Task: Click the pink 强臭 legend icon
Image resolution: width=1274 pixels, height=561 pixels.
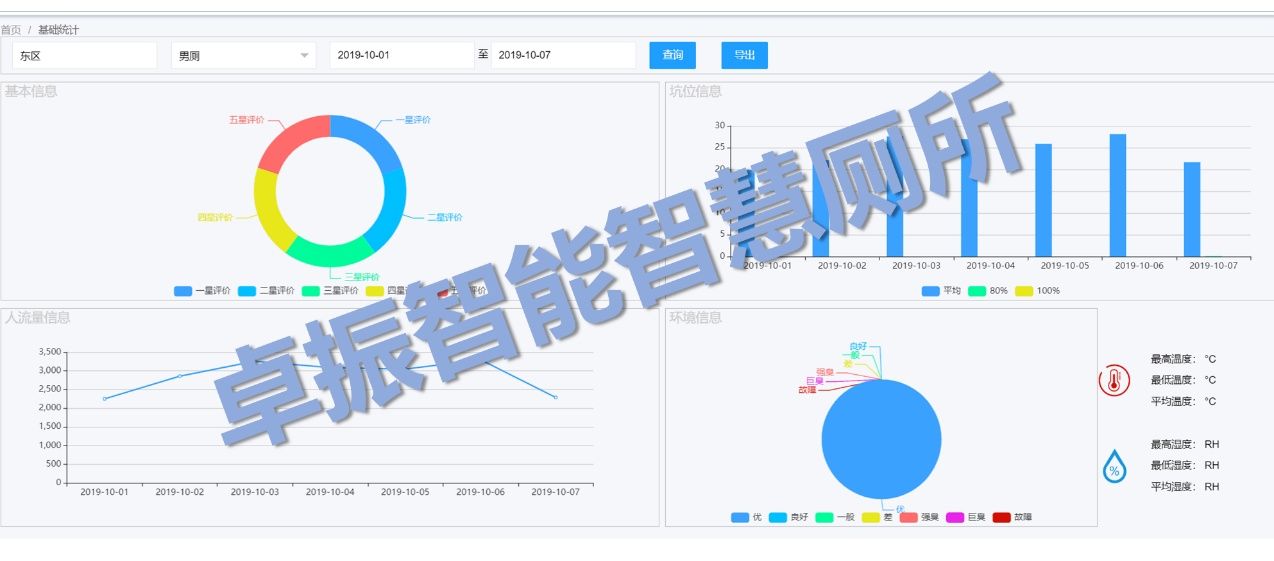Action: click(908, 517)
